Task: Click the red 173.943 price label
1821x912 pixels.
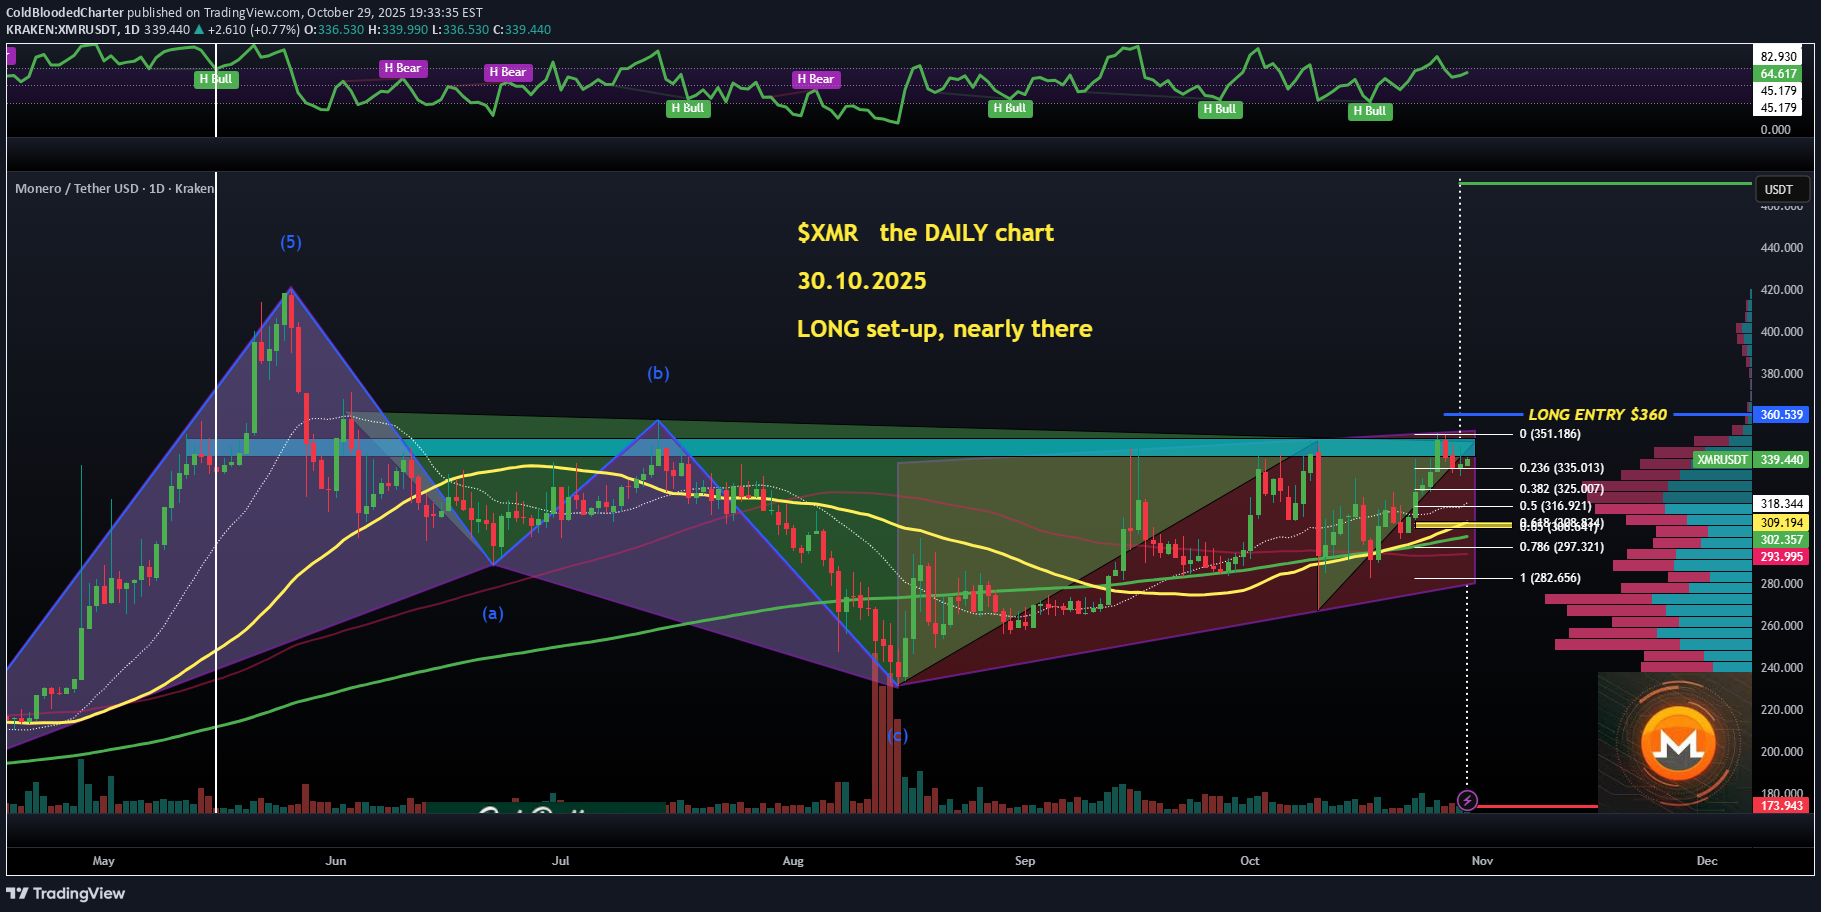Action: pyautogui.click(x=1783, y=805)
